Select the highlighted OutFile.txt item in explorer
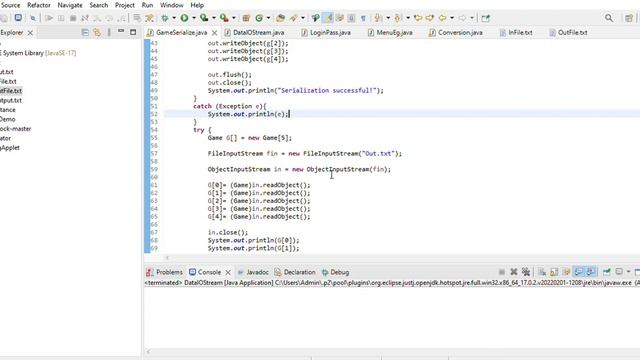The image size is (640, 360). 11,91
